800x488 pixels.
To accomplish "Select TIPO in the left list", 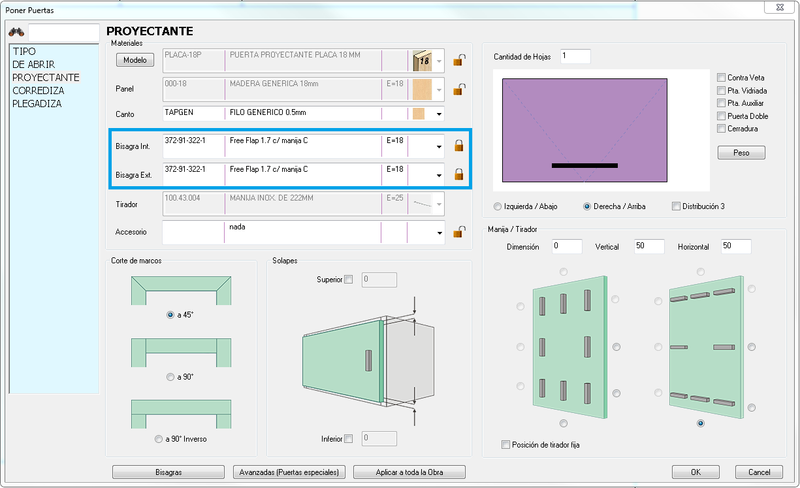I will [24, 52].
